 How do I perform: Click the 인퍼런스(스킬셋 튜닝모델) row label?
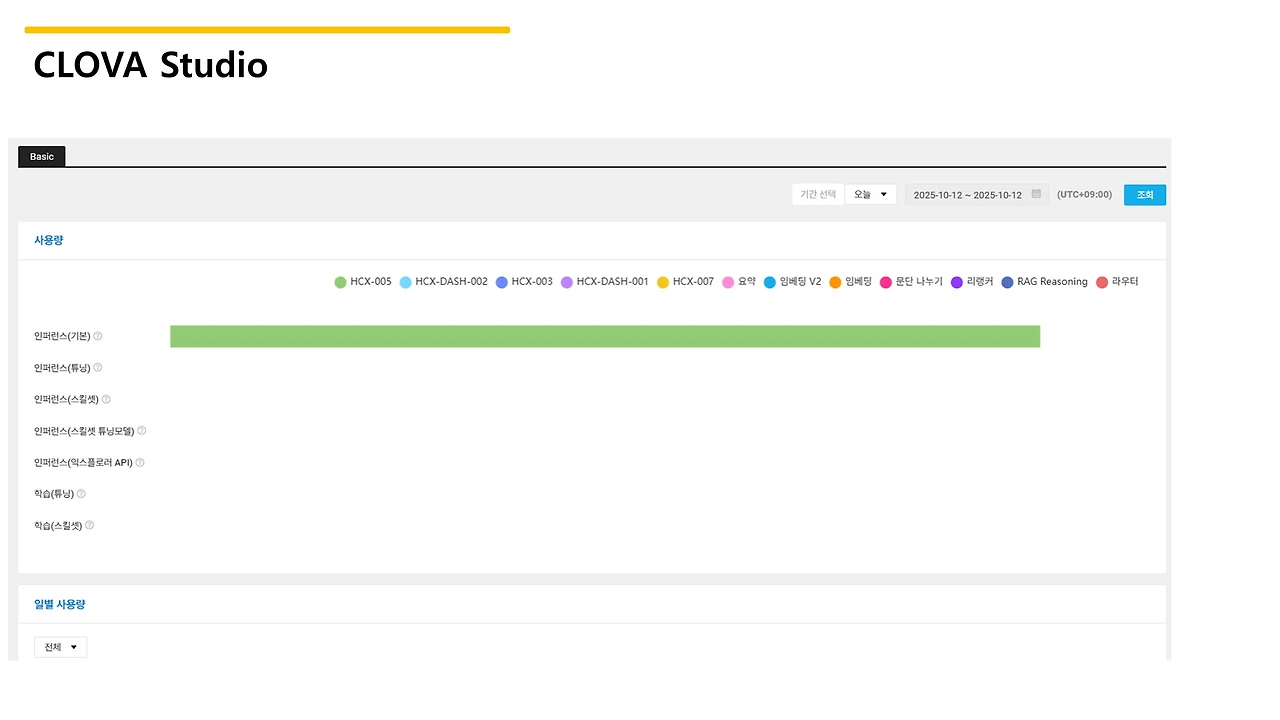(84, 431)
